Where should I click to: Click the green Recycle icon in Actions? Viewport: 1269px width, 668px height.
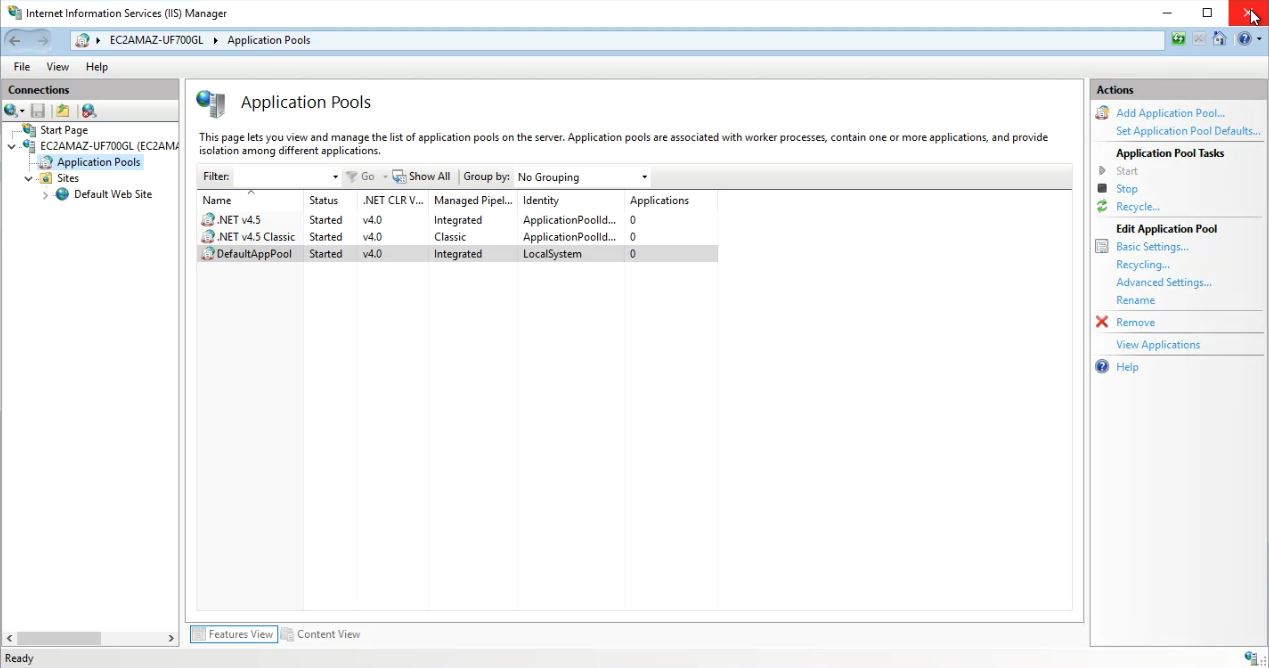click(1102, 207)
